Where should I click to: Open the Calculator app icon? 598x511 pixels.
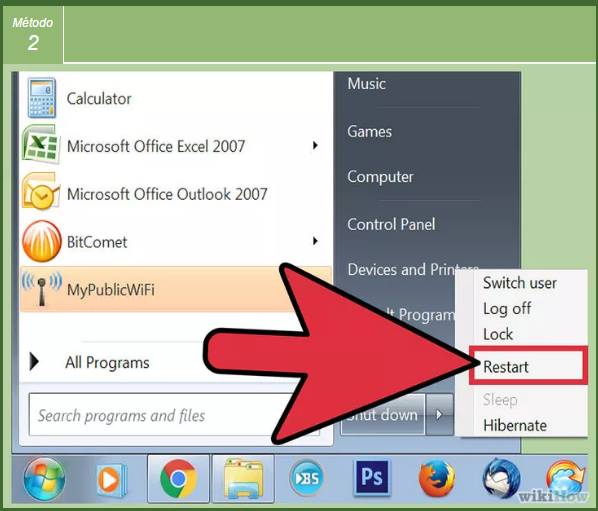click(42, 98)
